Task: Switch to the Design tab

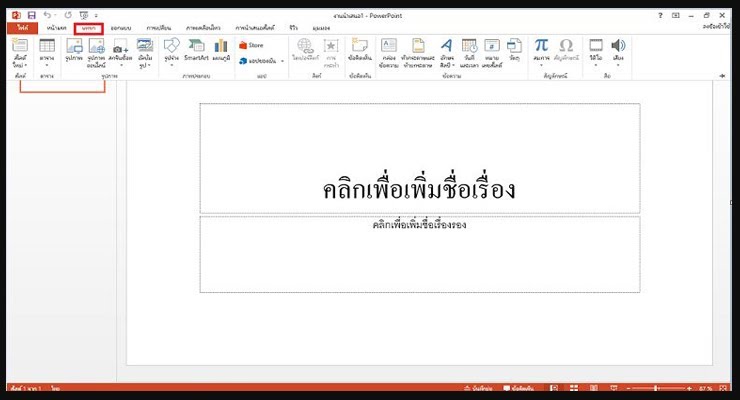Action: [x=124, y=28]
